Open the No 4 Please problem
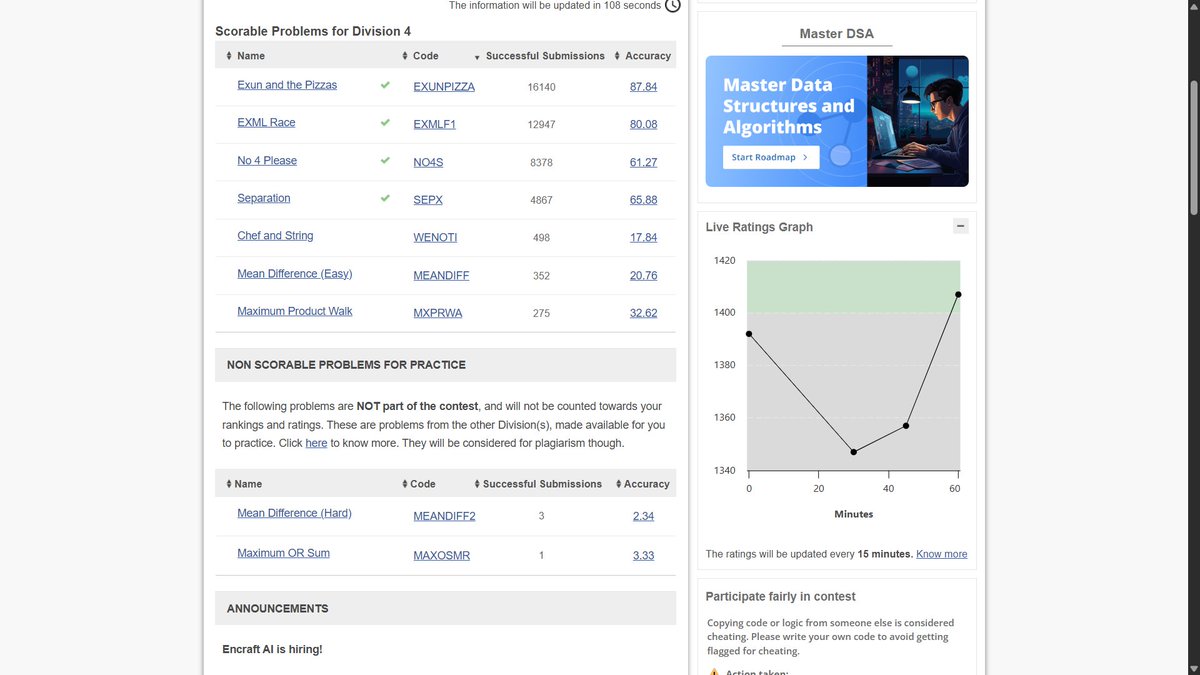The height and width of the screenshot is (675, 1200). [x=267, y=160]
